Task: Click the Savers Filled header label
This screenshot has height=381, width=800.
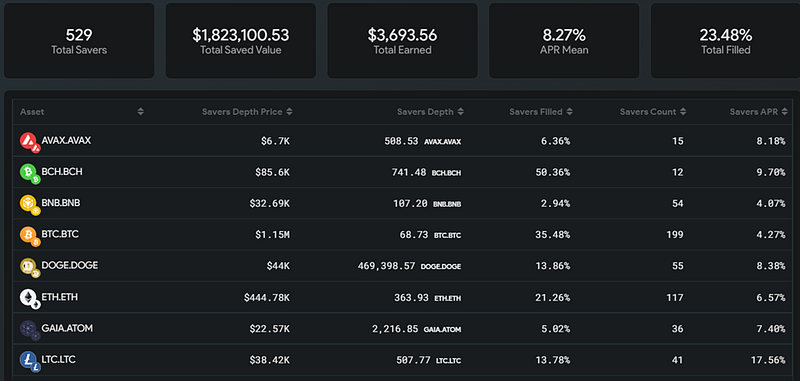Action: click(x=536, y=112)
